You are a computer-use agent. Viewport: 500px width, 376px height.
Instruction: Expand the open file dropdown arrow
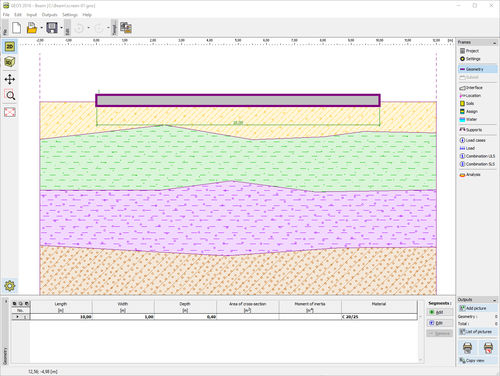coord(42,28)
